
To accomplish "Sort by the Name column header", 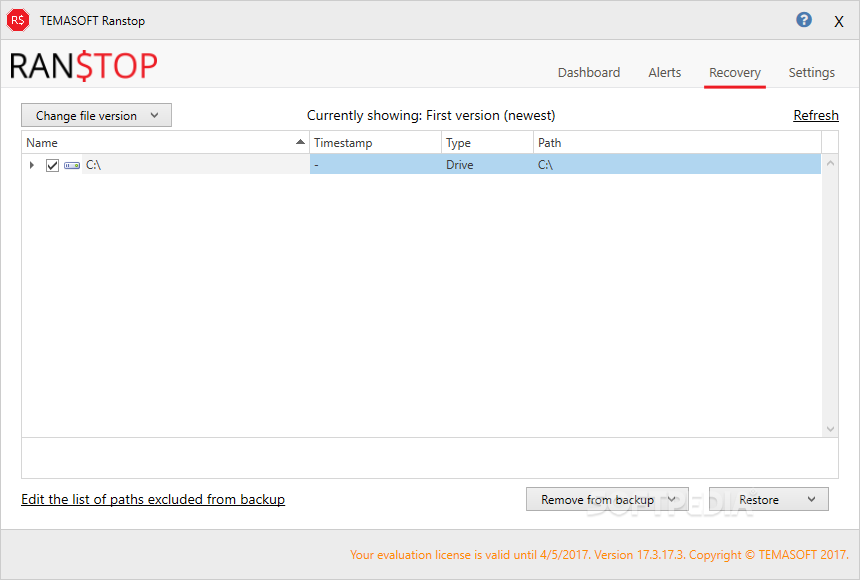I will coord(166,143).
